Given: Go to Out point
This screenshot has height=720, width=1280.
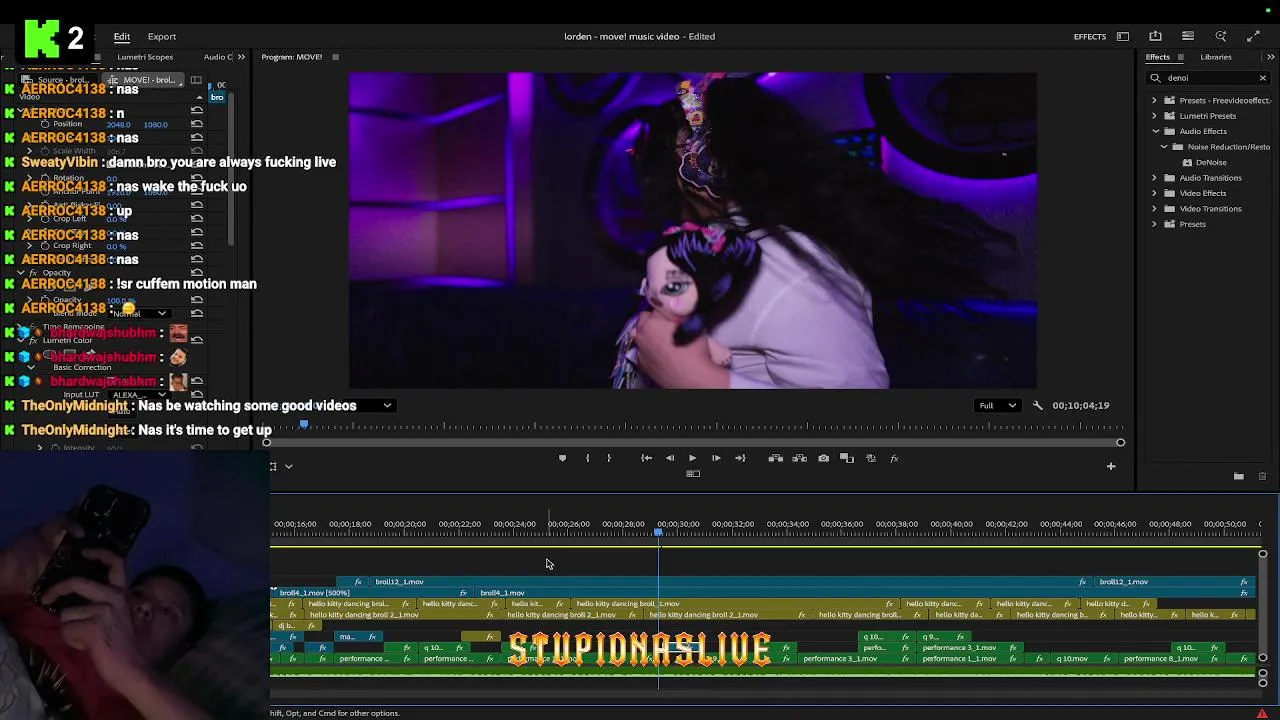Looking at the screenshot, I should (x=740, y=458).
